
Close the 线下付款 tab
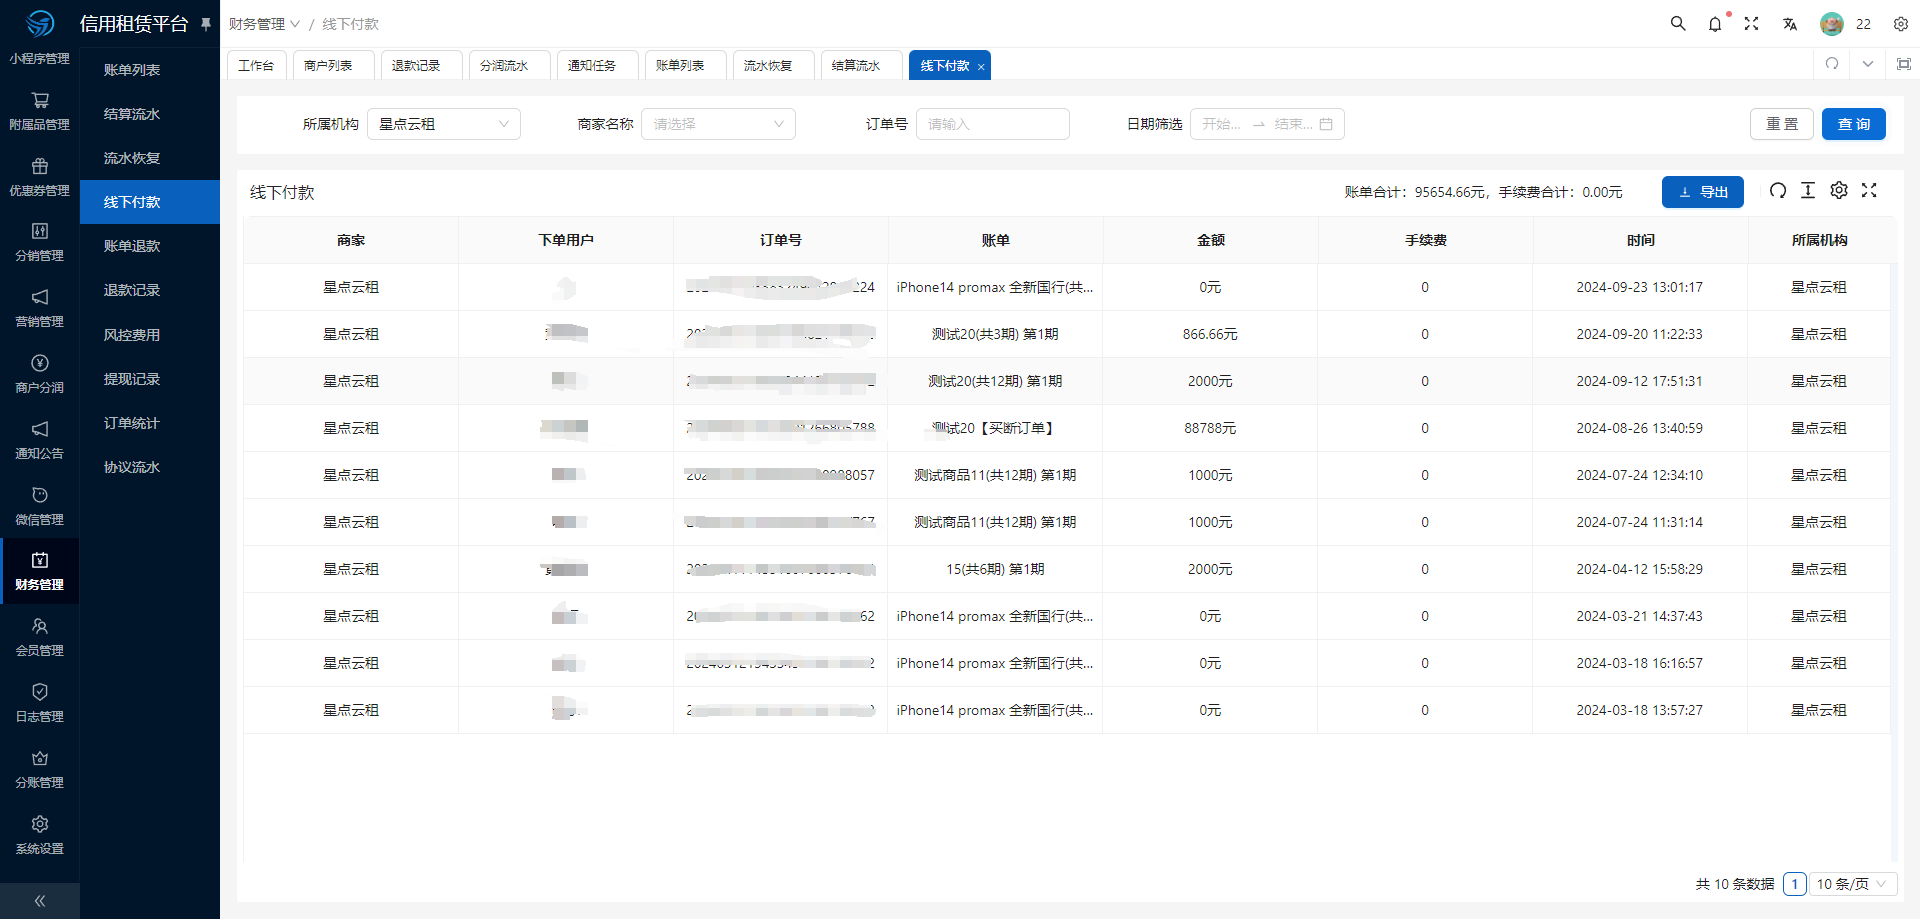point(981,67)
